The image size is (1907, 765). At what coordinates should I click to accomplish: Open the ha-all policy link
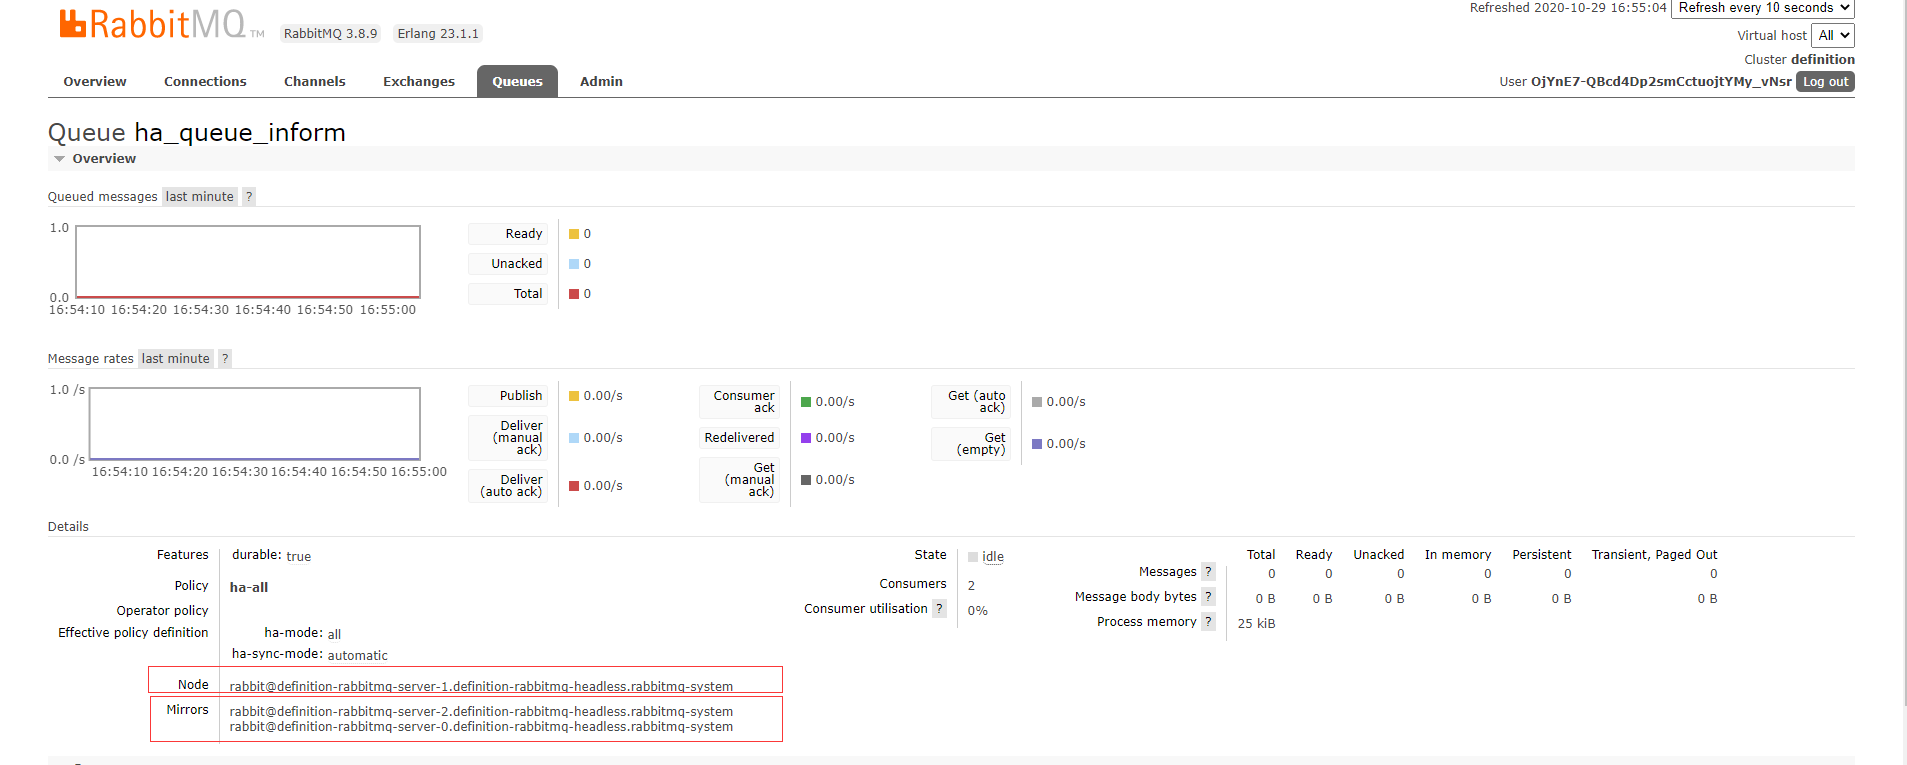[x=249, y=588]
